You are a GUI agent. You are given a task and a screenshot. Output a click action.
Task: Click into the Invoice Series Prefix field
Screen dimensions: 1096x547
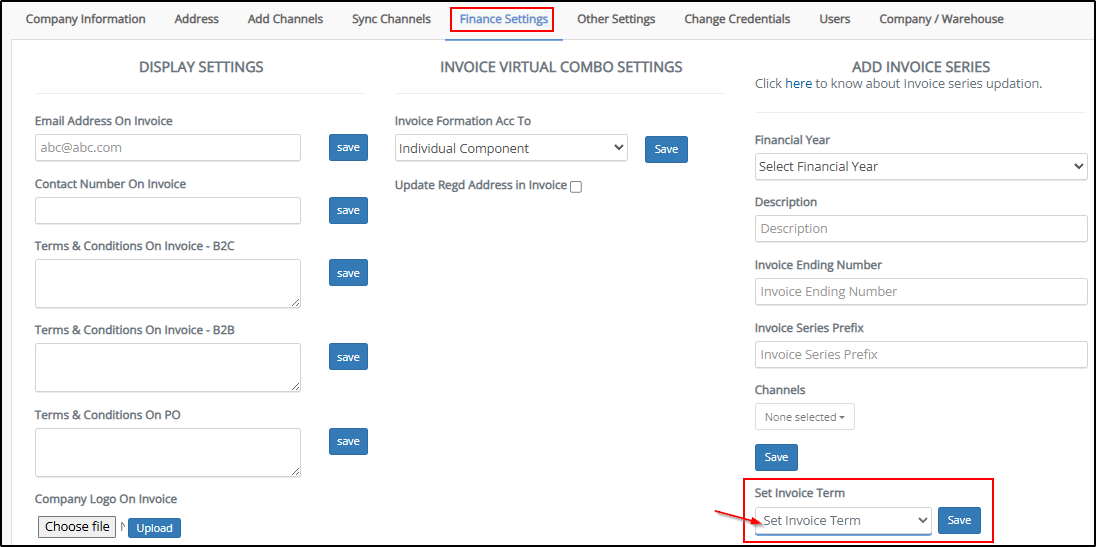[920, 354]
